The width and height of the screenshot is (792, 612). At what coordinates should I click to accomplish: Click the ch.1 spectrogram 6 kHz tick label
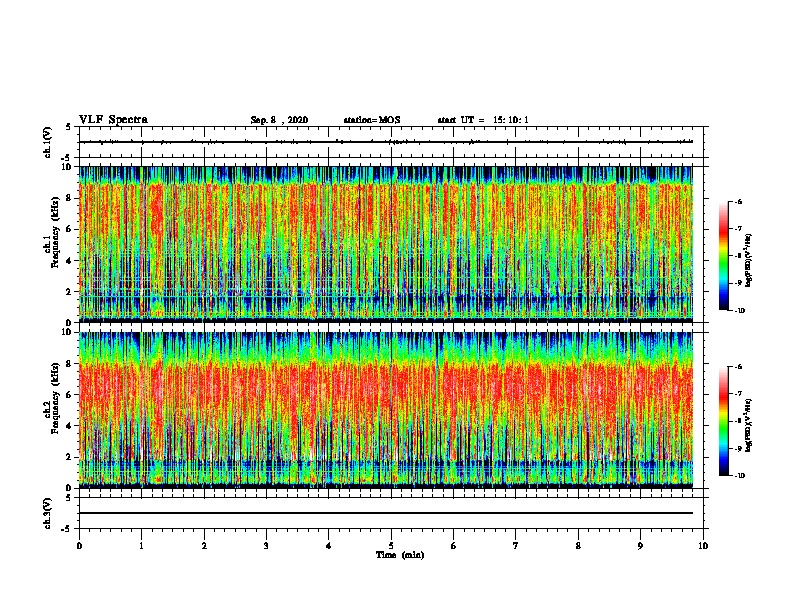pos(69,229)
